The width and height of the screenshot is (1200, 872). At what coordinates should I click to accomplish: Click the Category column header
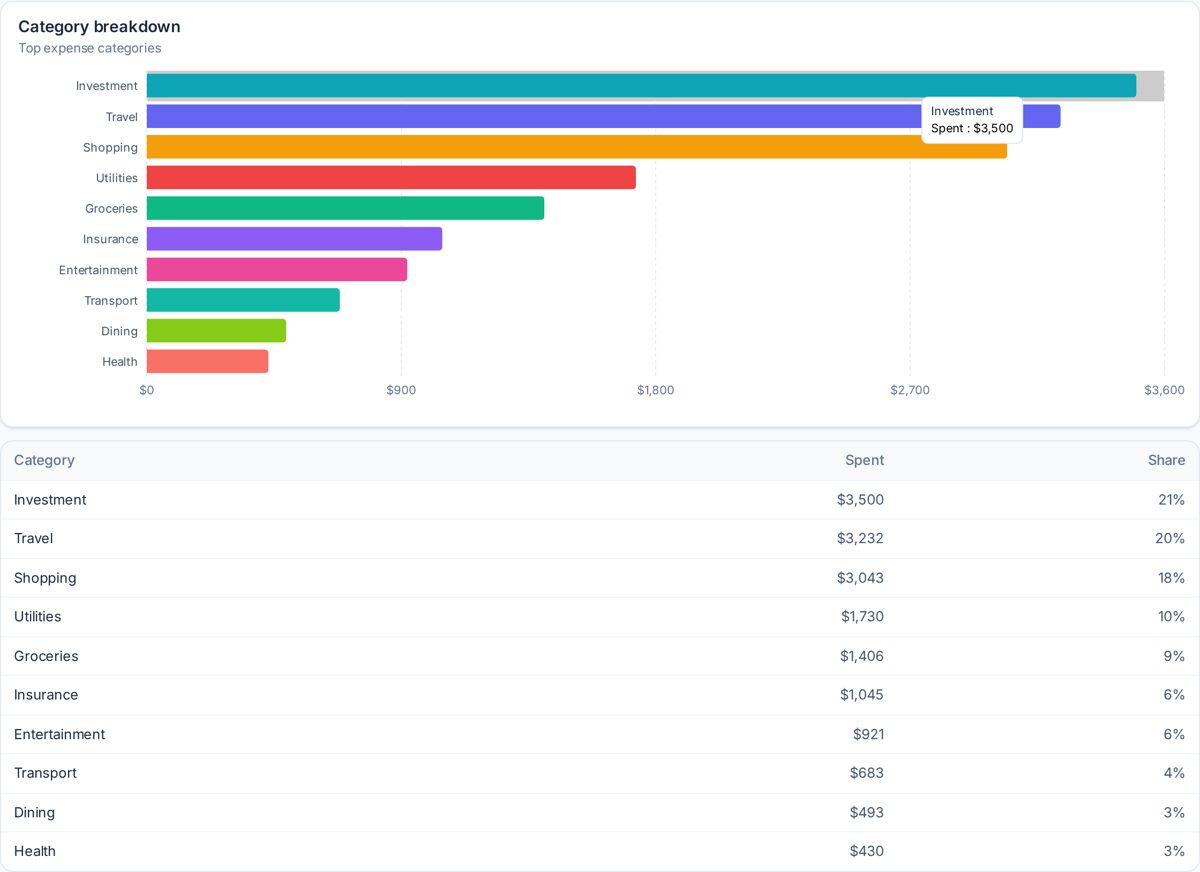(44, 460)
